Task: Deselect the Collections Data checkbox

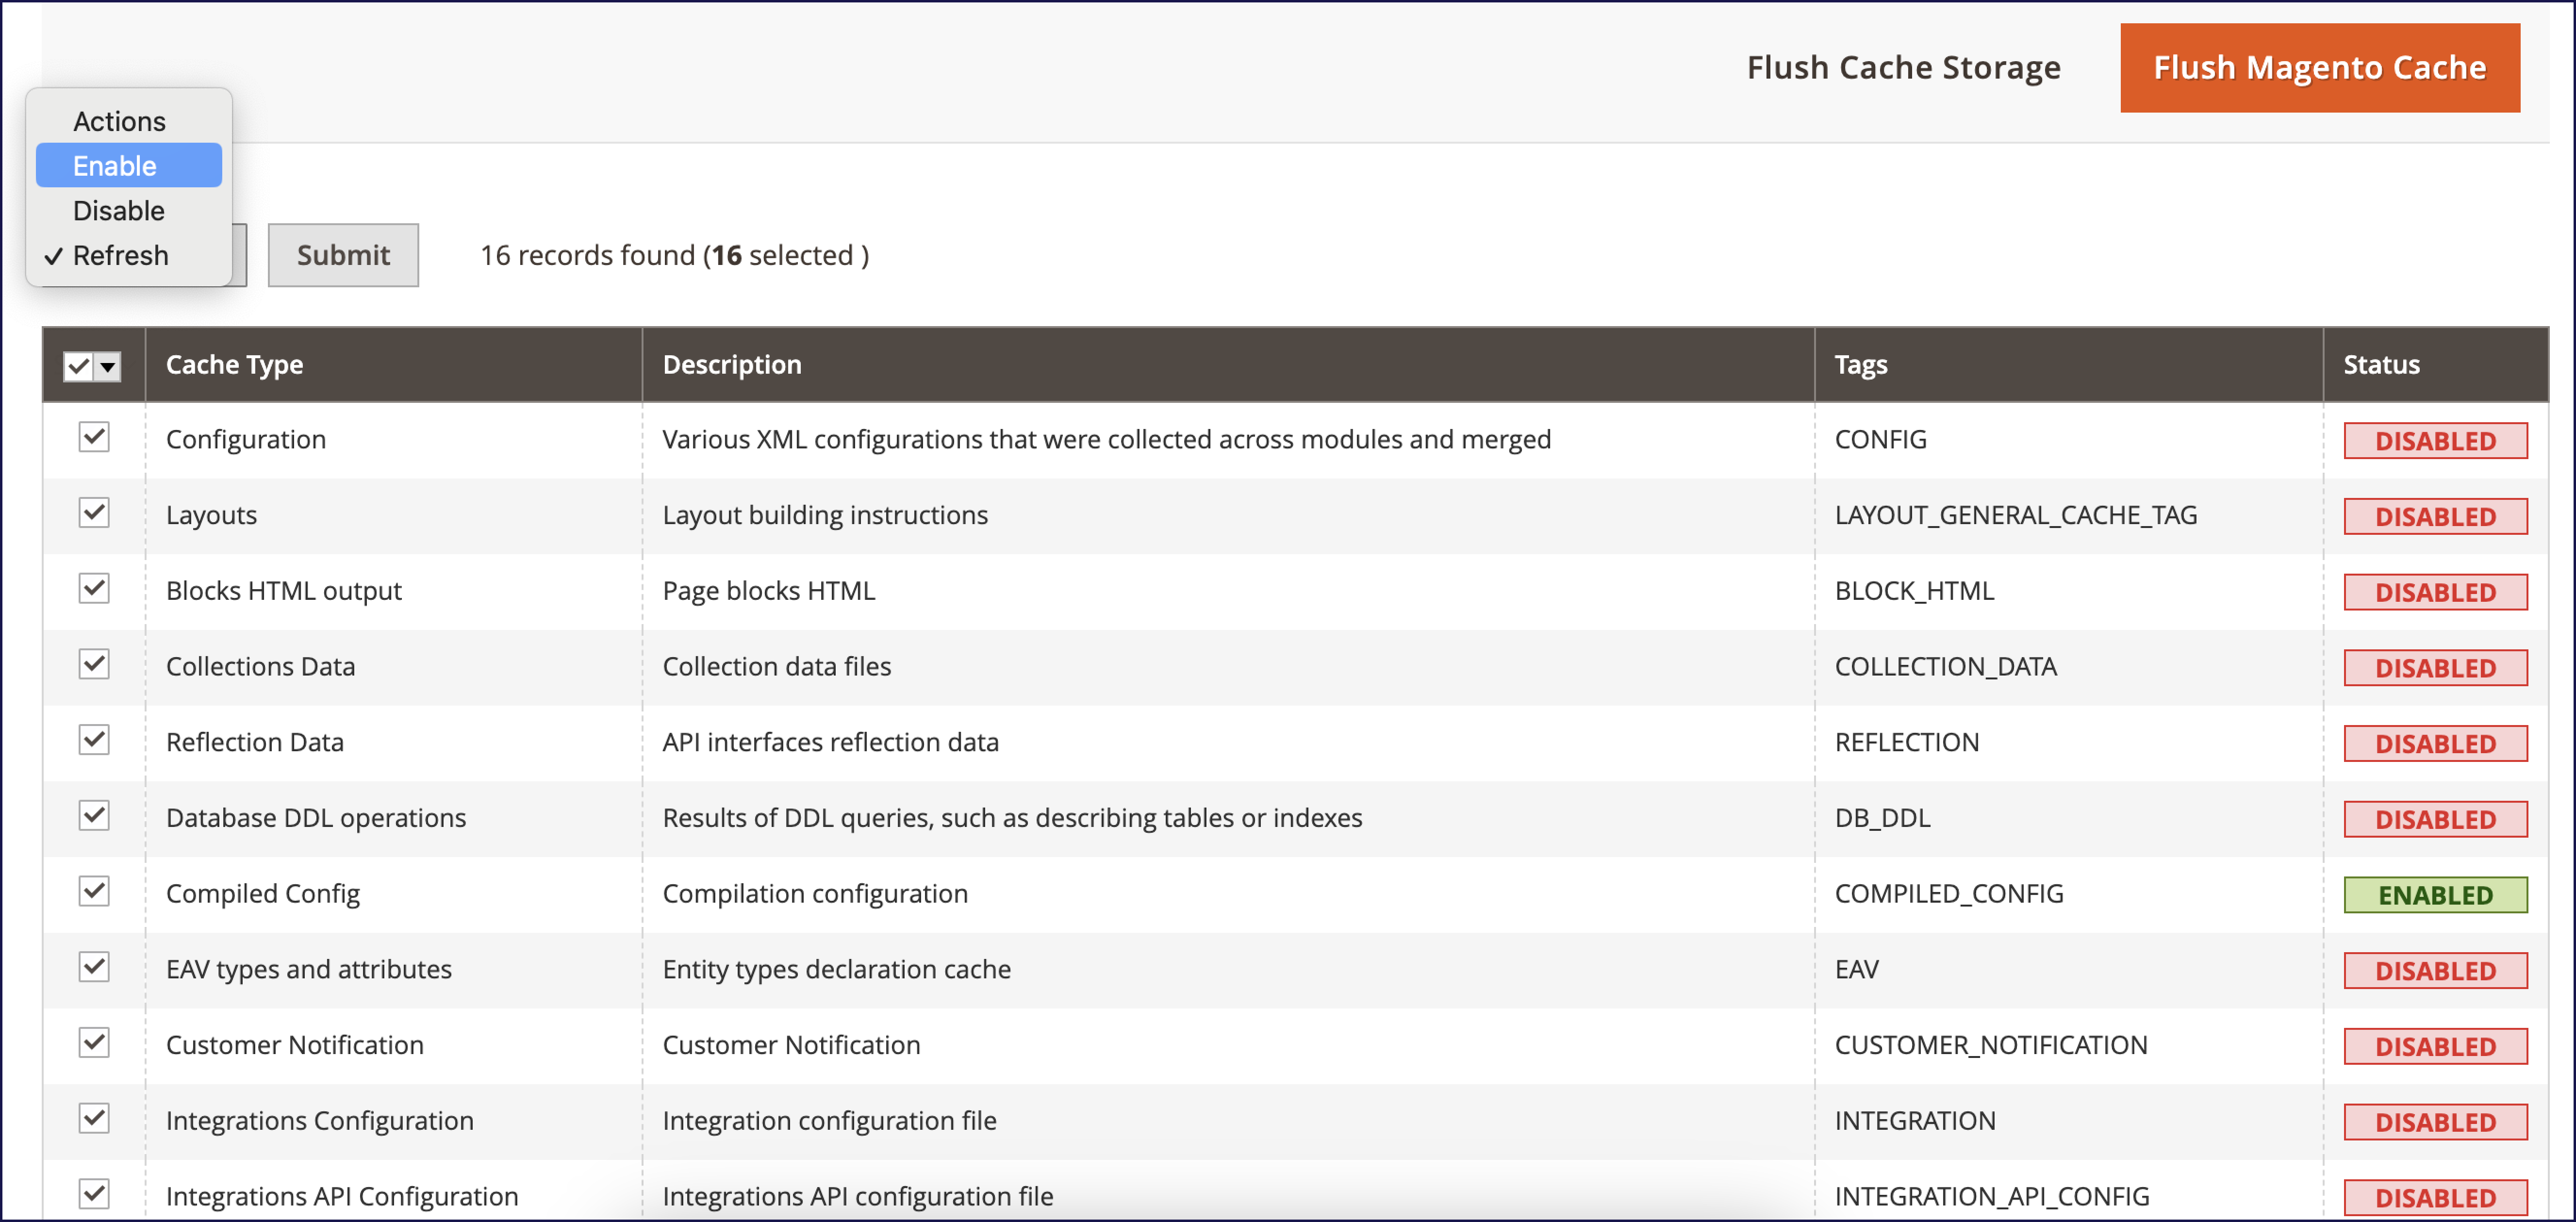Action: tap(94, 665)
